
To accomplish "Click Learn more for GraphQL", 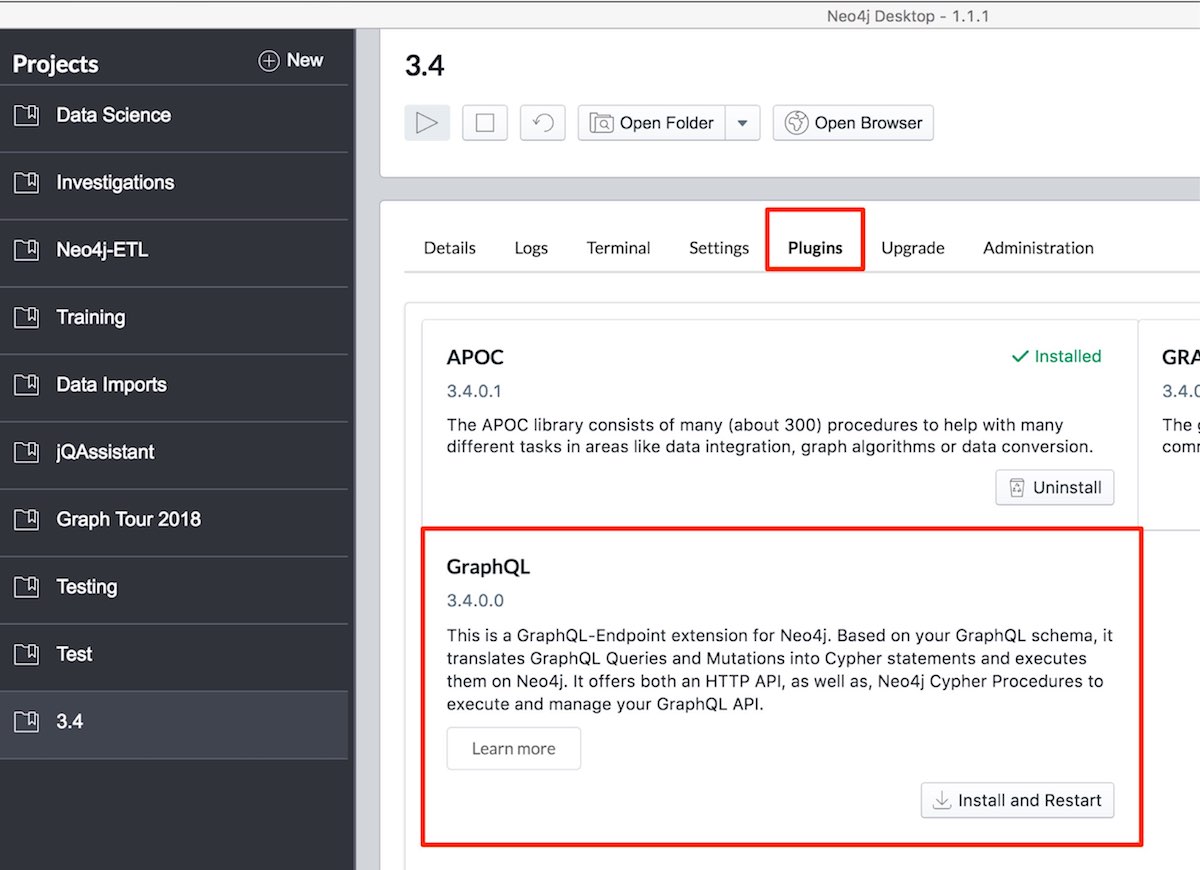I will pos(514,749).
